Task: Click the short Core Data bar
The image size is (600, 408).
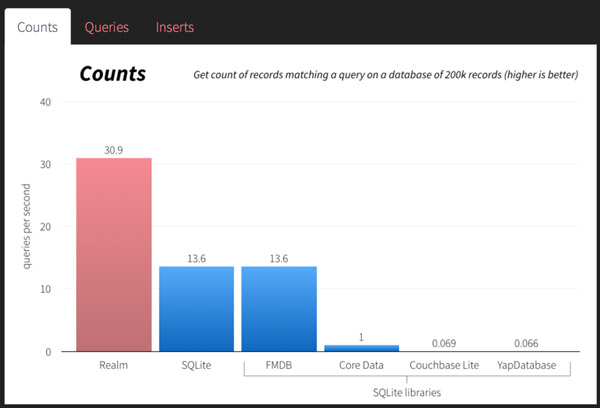Action: pos(362,347)
